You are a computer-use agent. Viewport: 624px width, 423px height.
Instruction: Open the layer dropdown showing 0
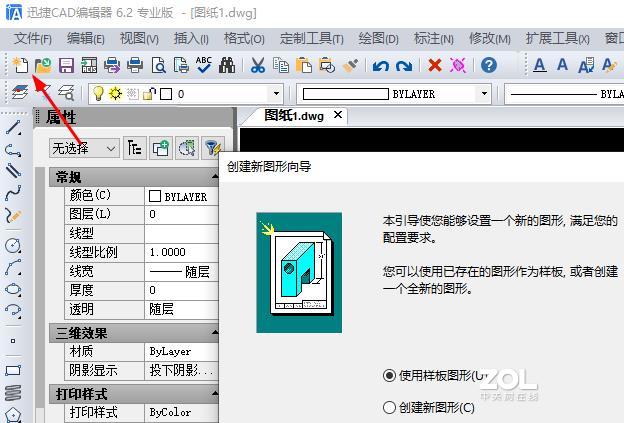276,94
